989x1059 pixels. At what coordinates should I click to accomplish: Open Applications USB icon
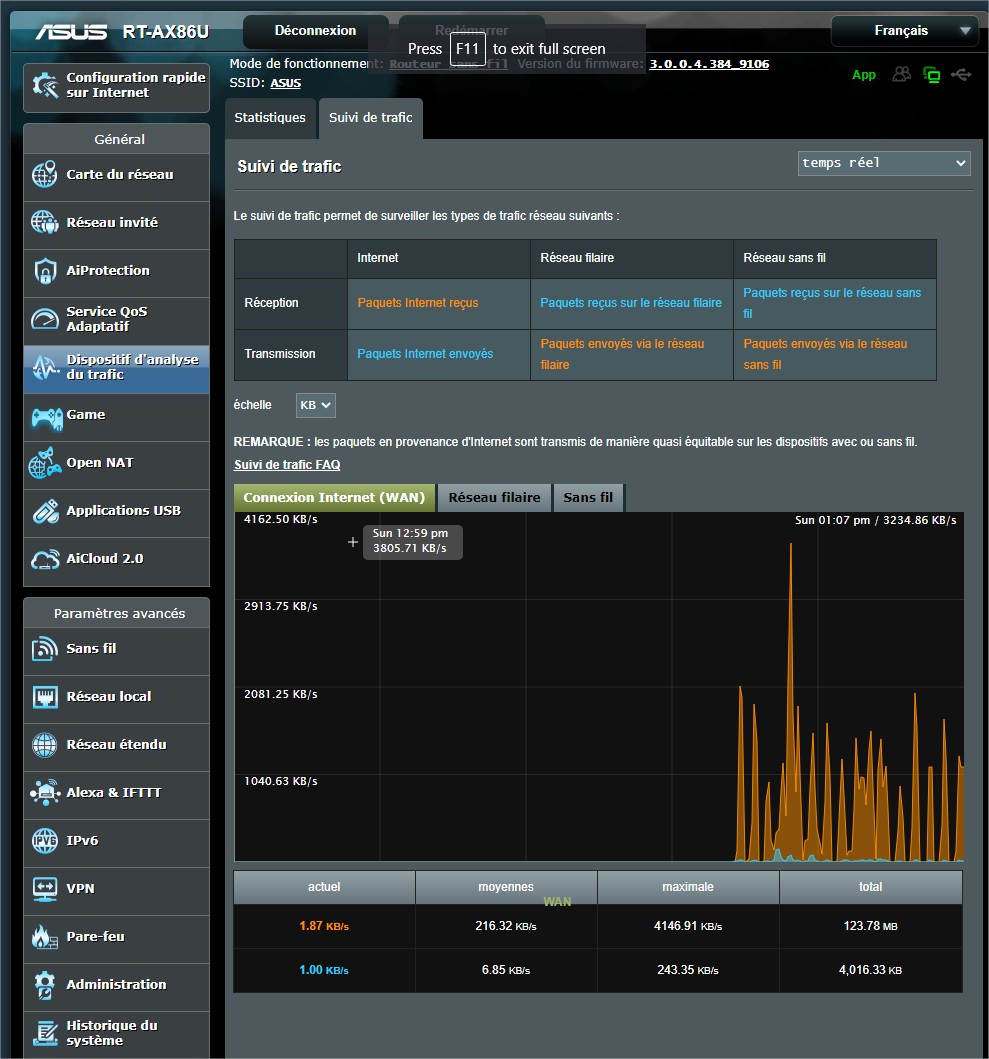(x=45, y=511)
